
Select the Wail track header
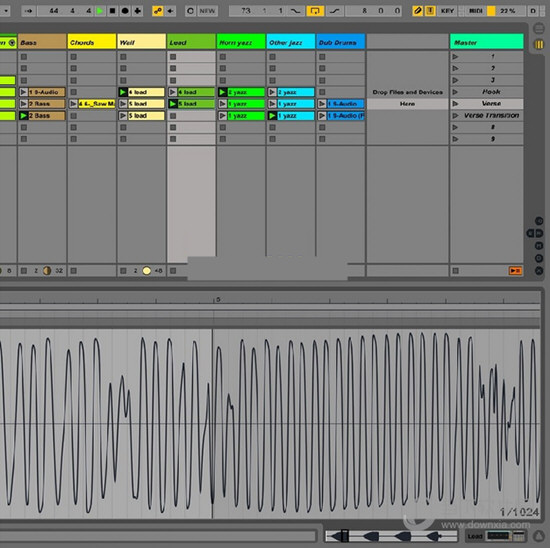coord(141,42)
